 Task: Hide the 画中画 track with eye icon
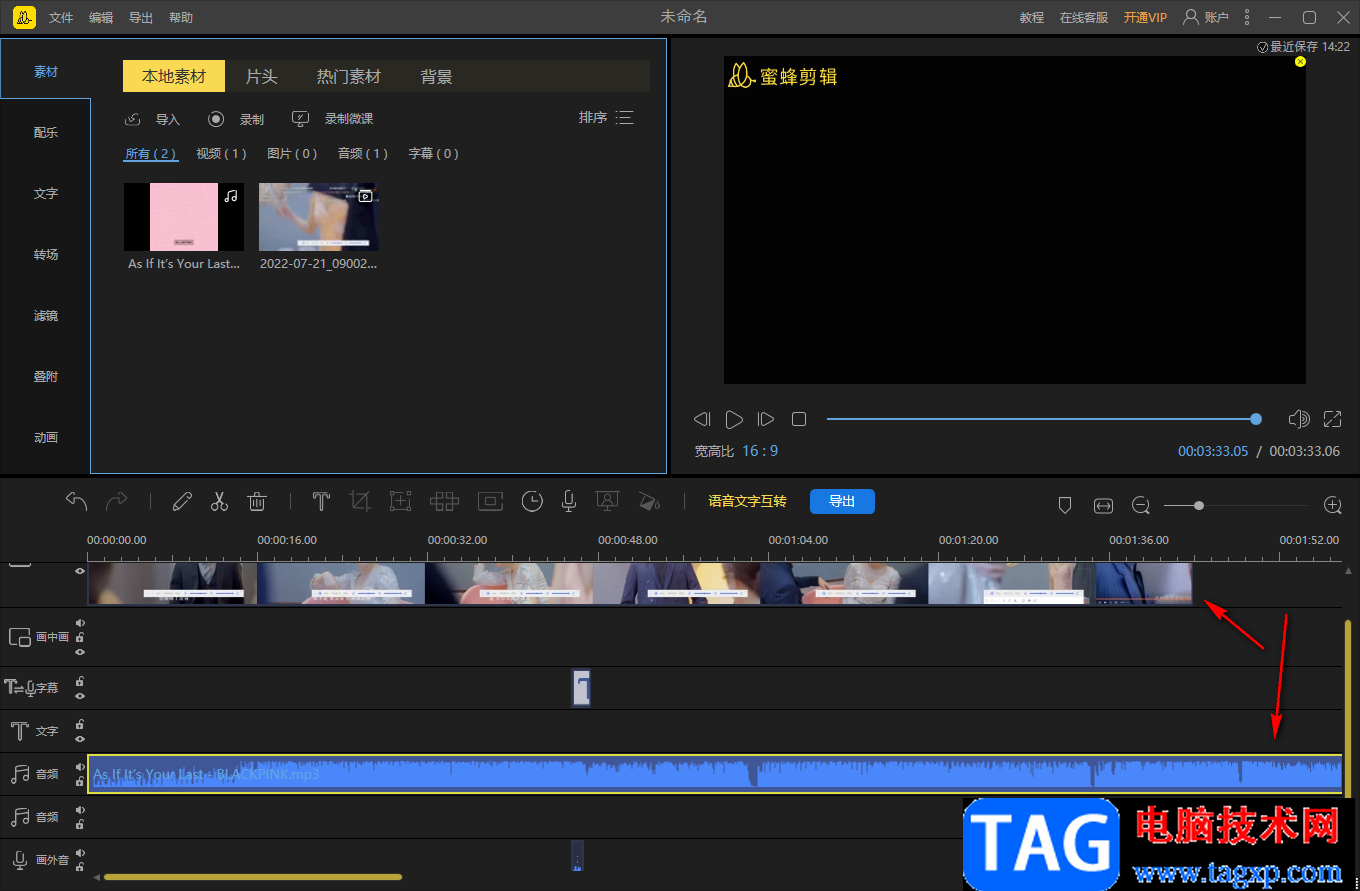click(80, 652)
